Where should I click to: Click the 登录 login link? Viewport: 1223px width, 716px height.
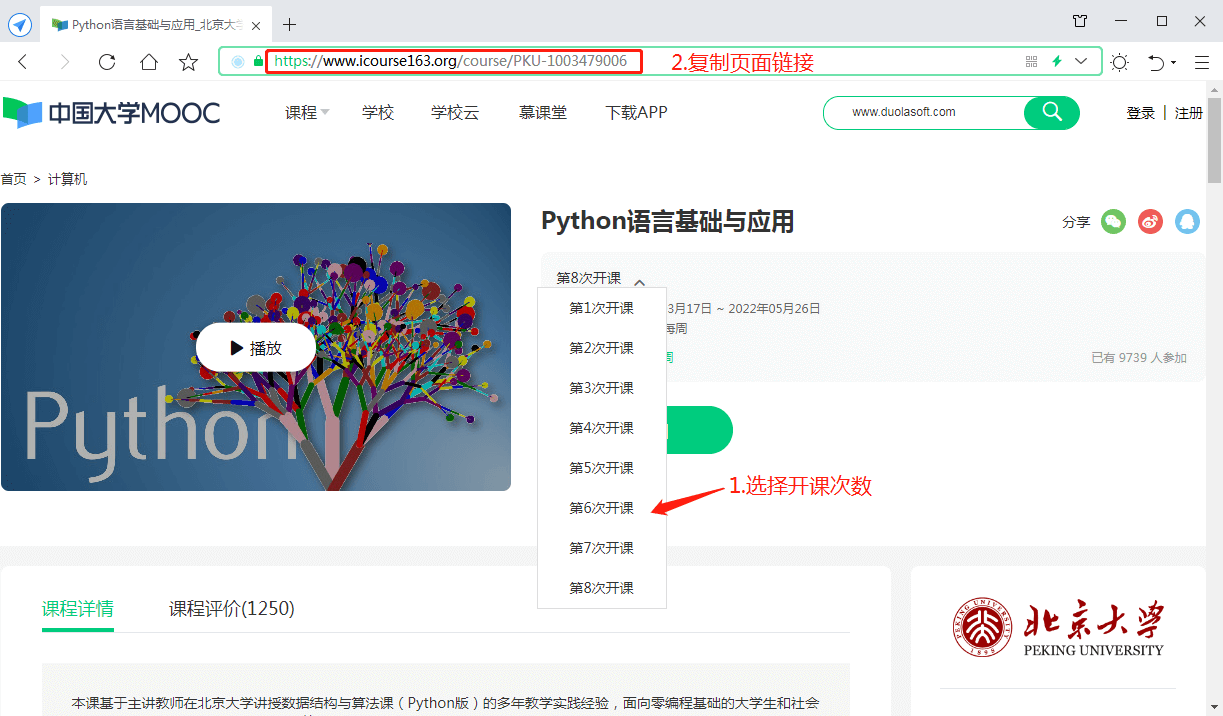point(1141,113)
